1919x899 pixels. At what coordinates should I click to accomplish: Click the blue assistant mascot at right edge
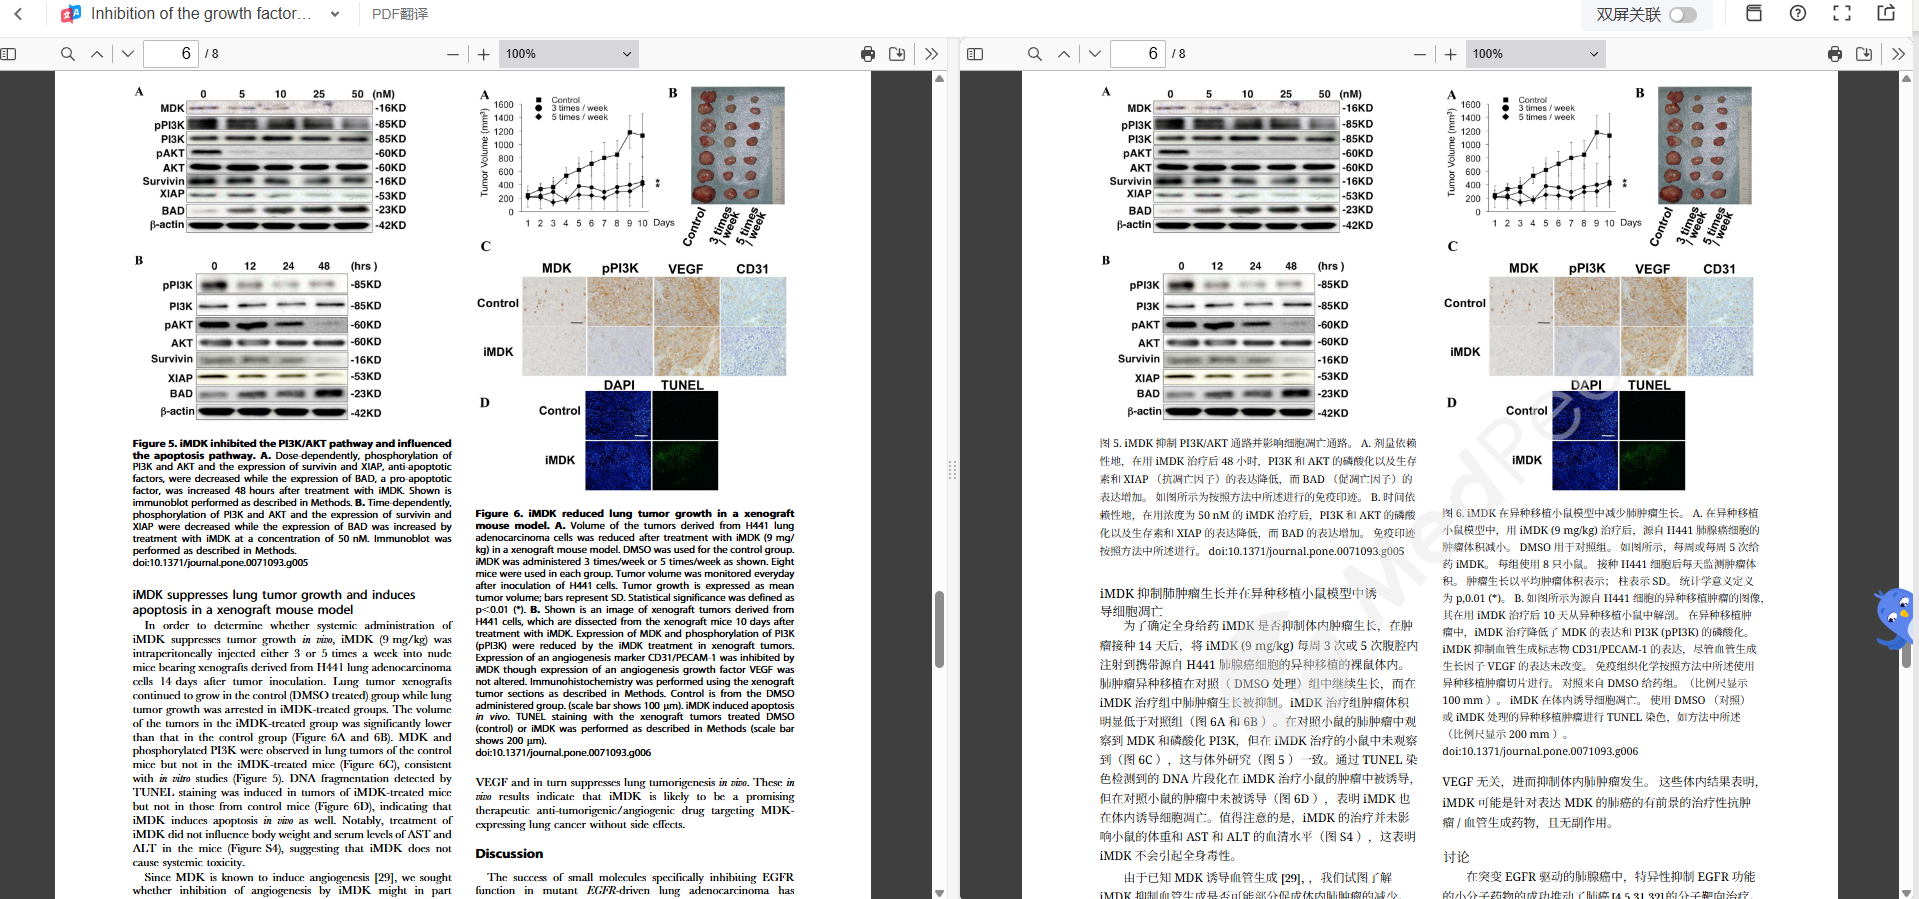tap(1895, 619)
